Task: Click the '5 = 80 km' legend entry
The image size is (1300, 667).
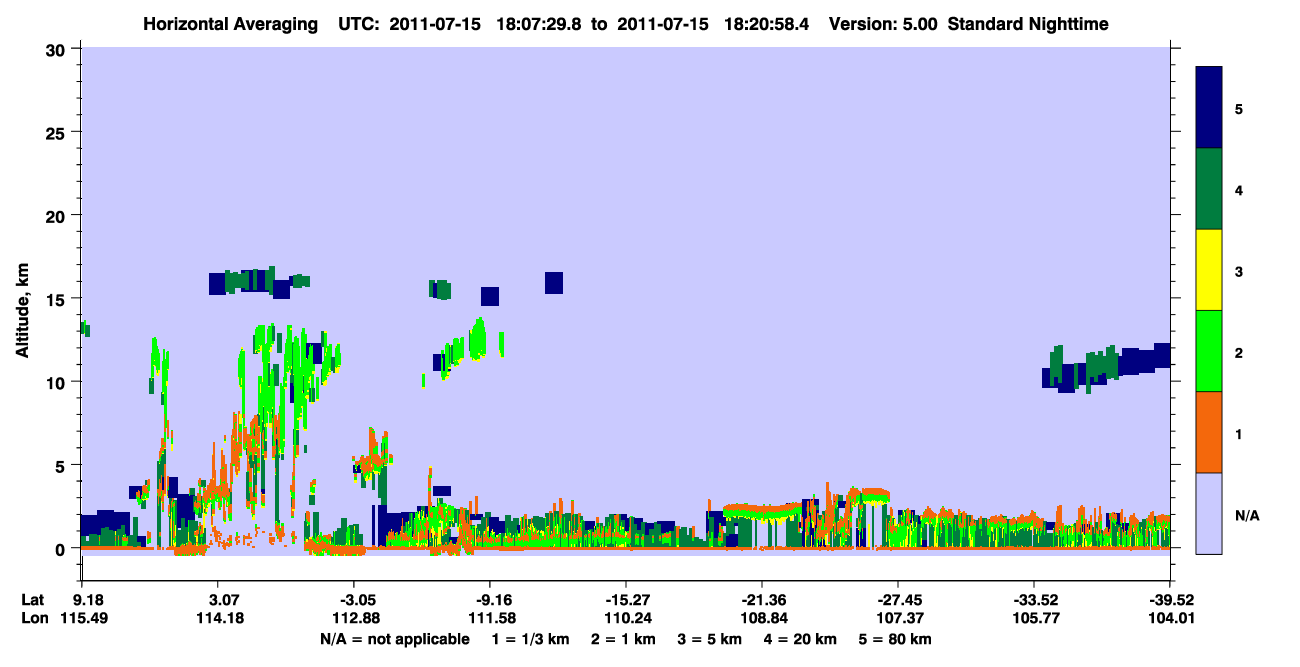Action: coord(893,639)
